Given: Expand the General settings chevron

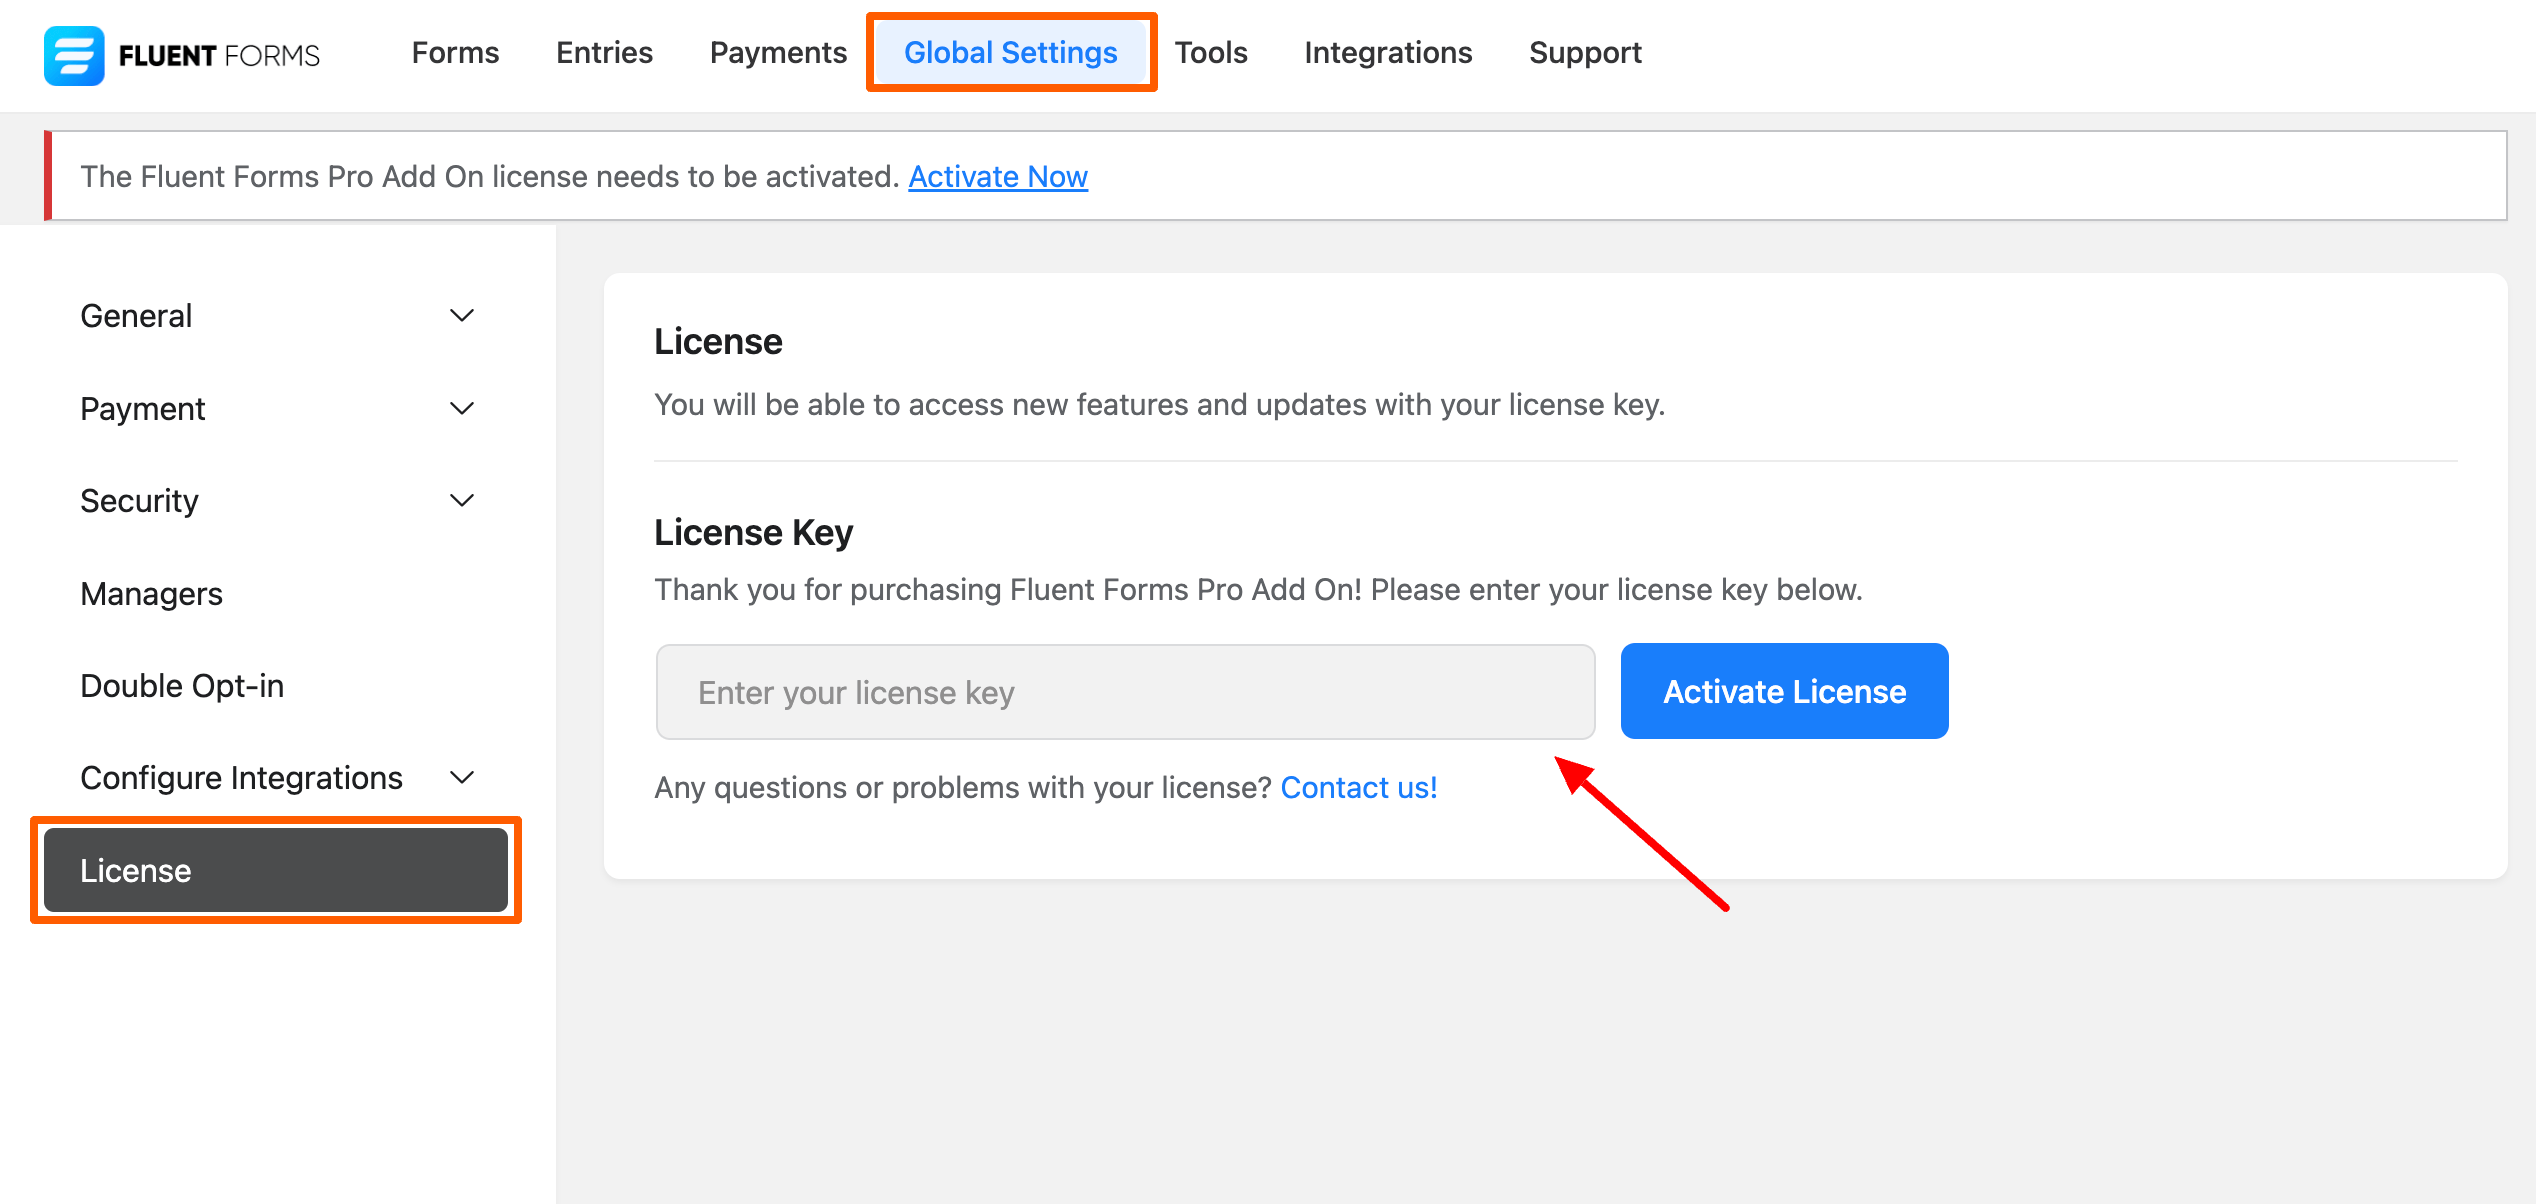Looking at the screenshot, I should (461, 316).
